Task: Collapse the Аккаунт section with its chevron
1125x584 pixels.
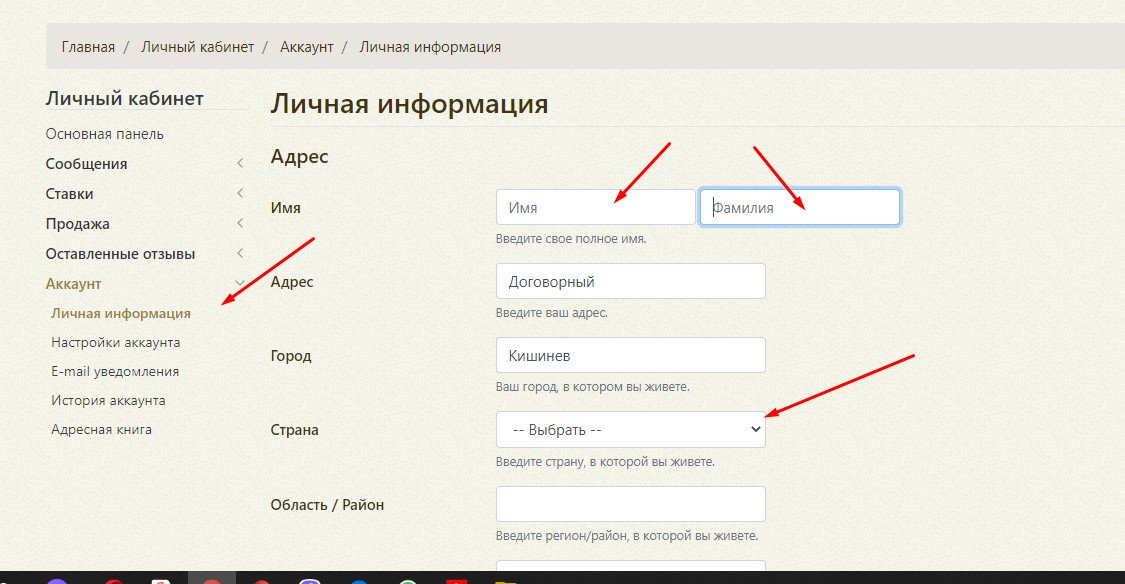Action: [x=240, y=284]
